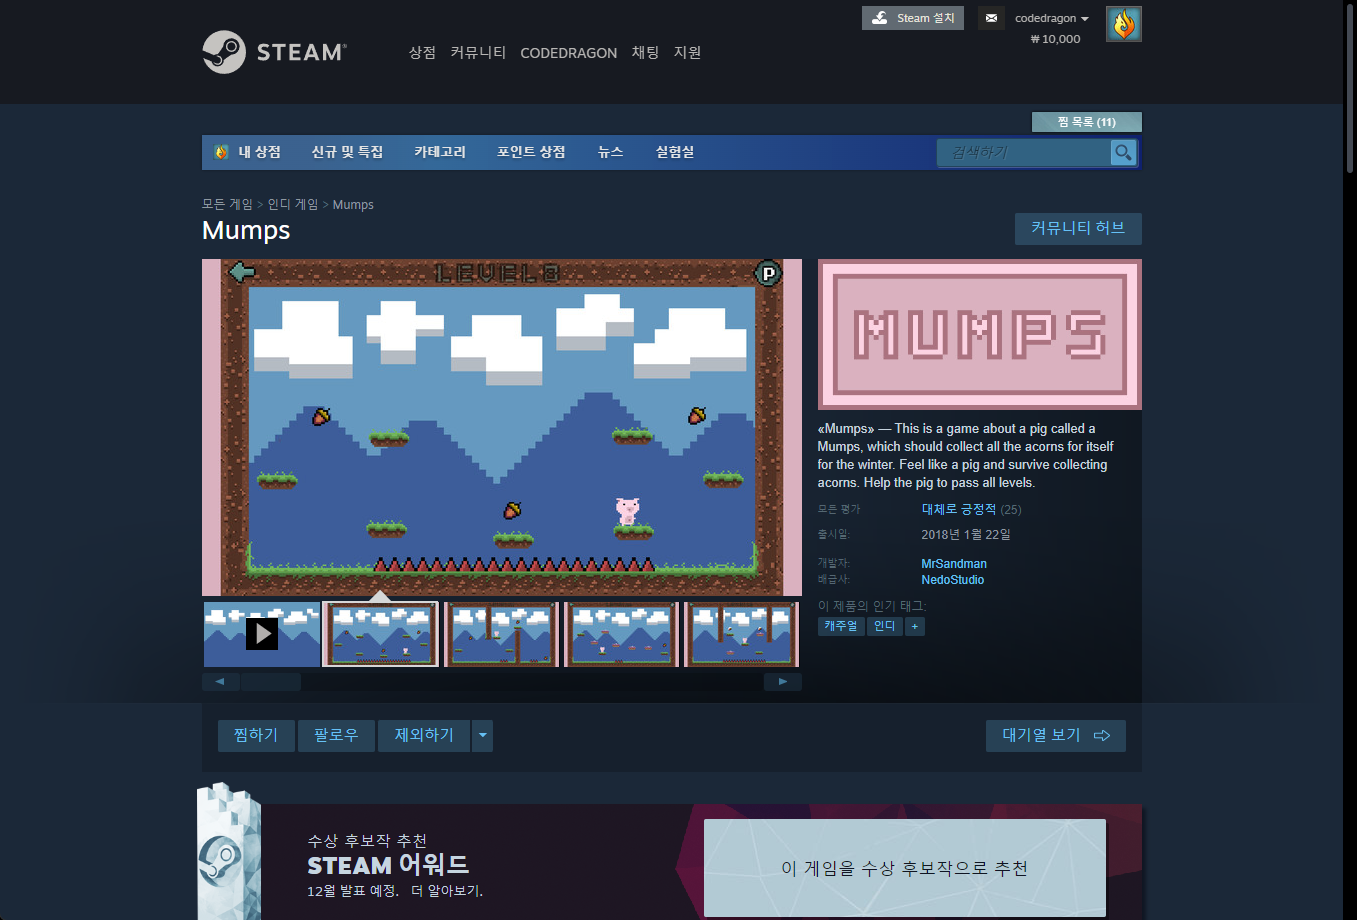Viewport: 1357px width, 920px height.
Task: Click 팔로우 button
Action: pyautogui.click(x=336, y=736)
